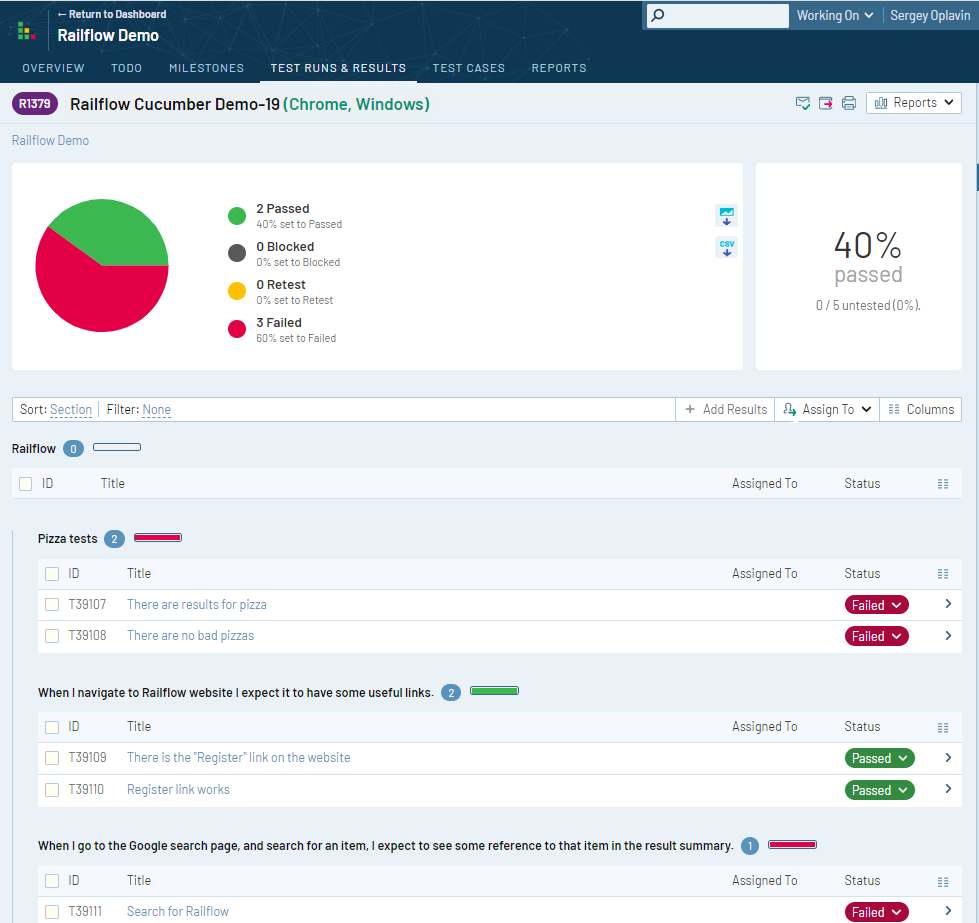Viewport: 979px width, 923px height.
Task: Open the Failed status dropdown for T39108
Action: [x=877, y=636]
